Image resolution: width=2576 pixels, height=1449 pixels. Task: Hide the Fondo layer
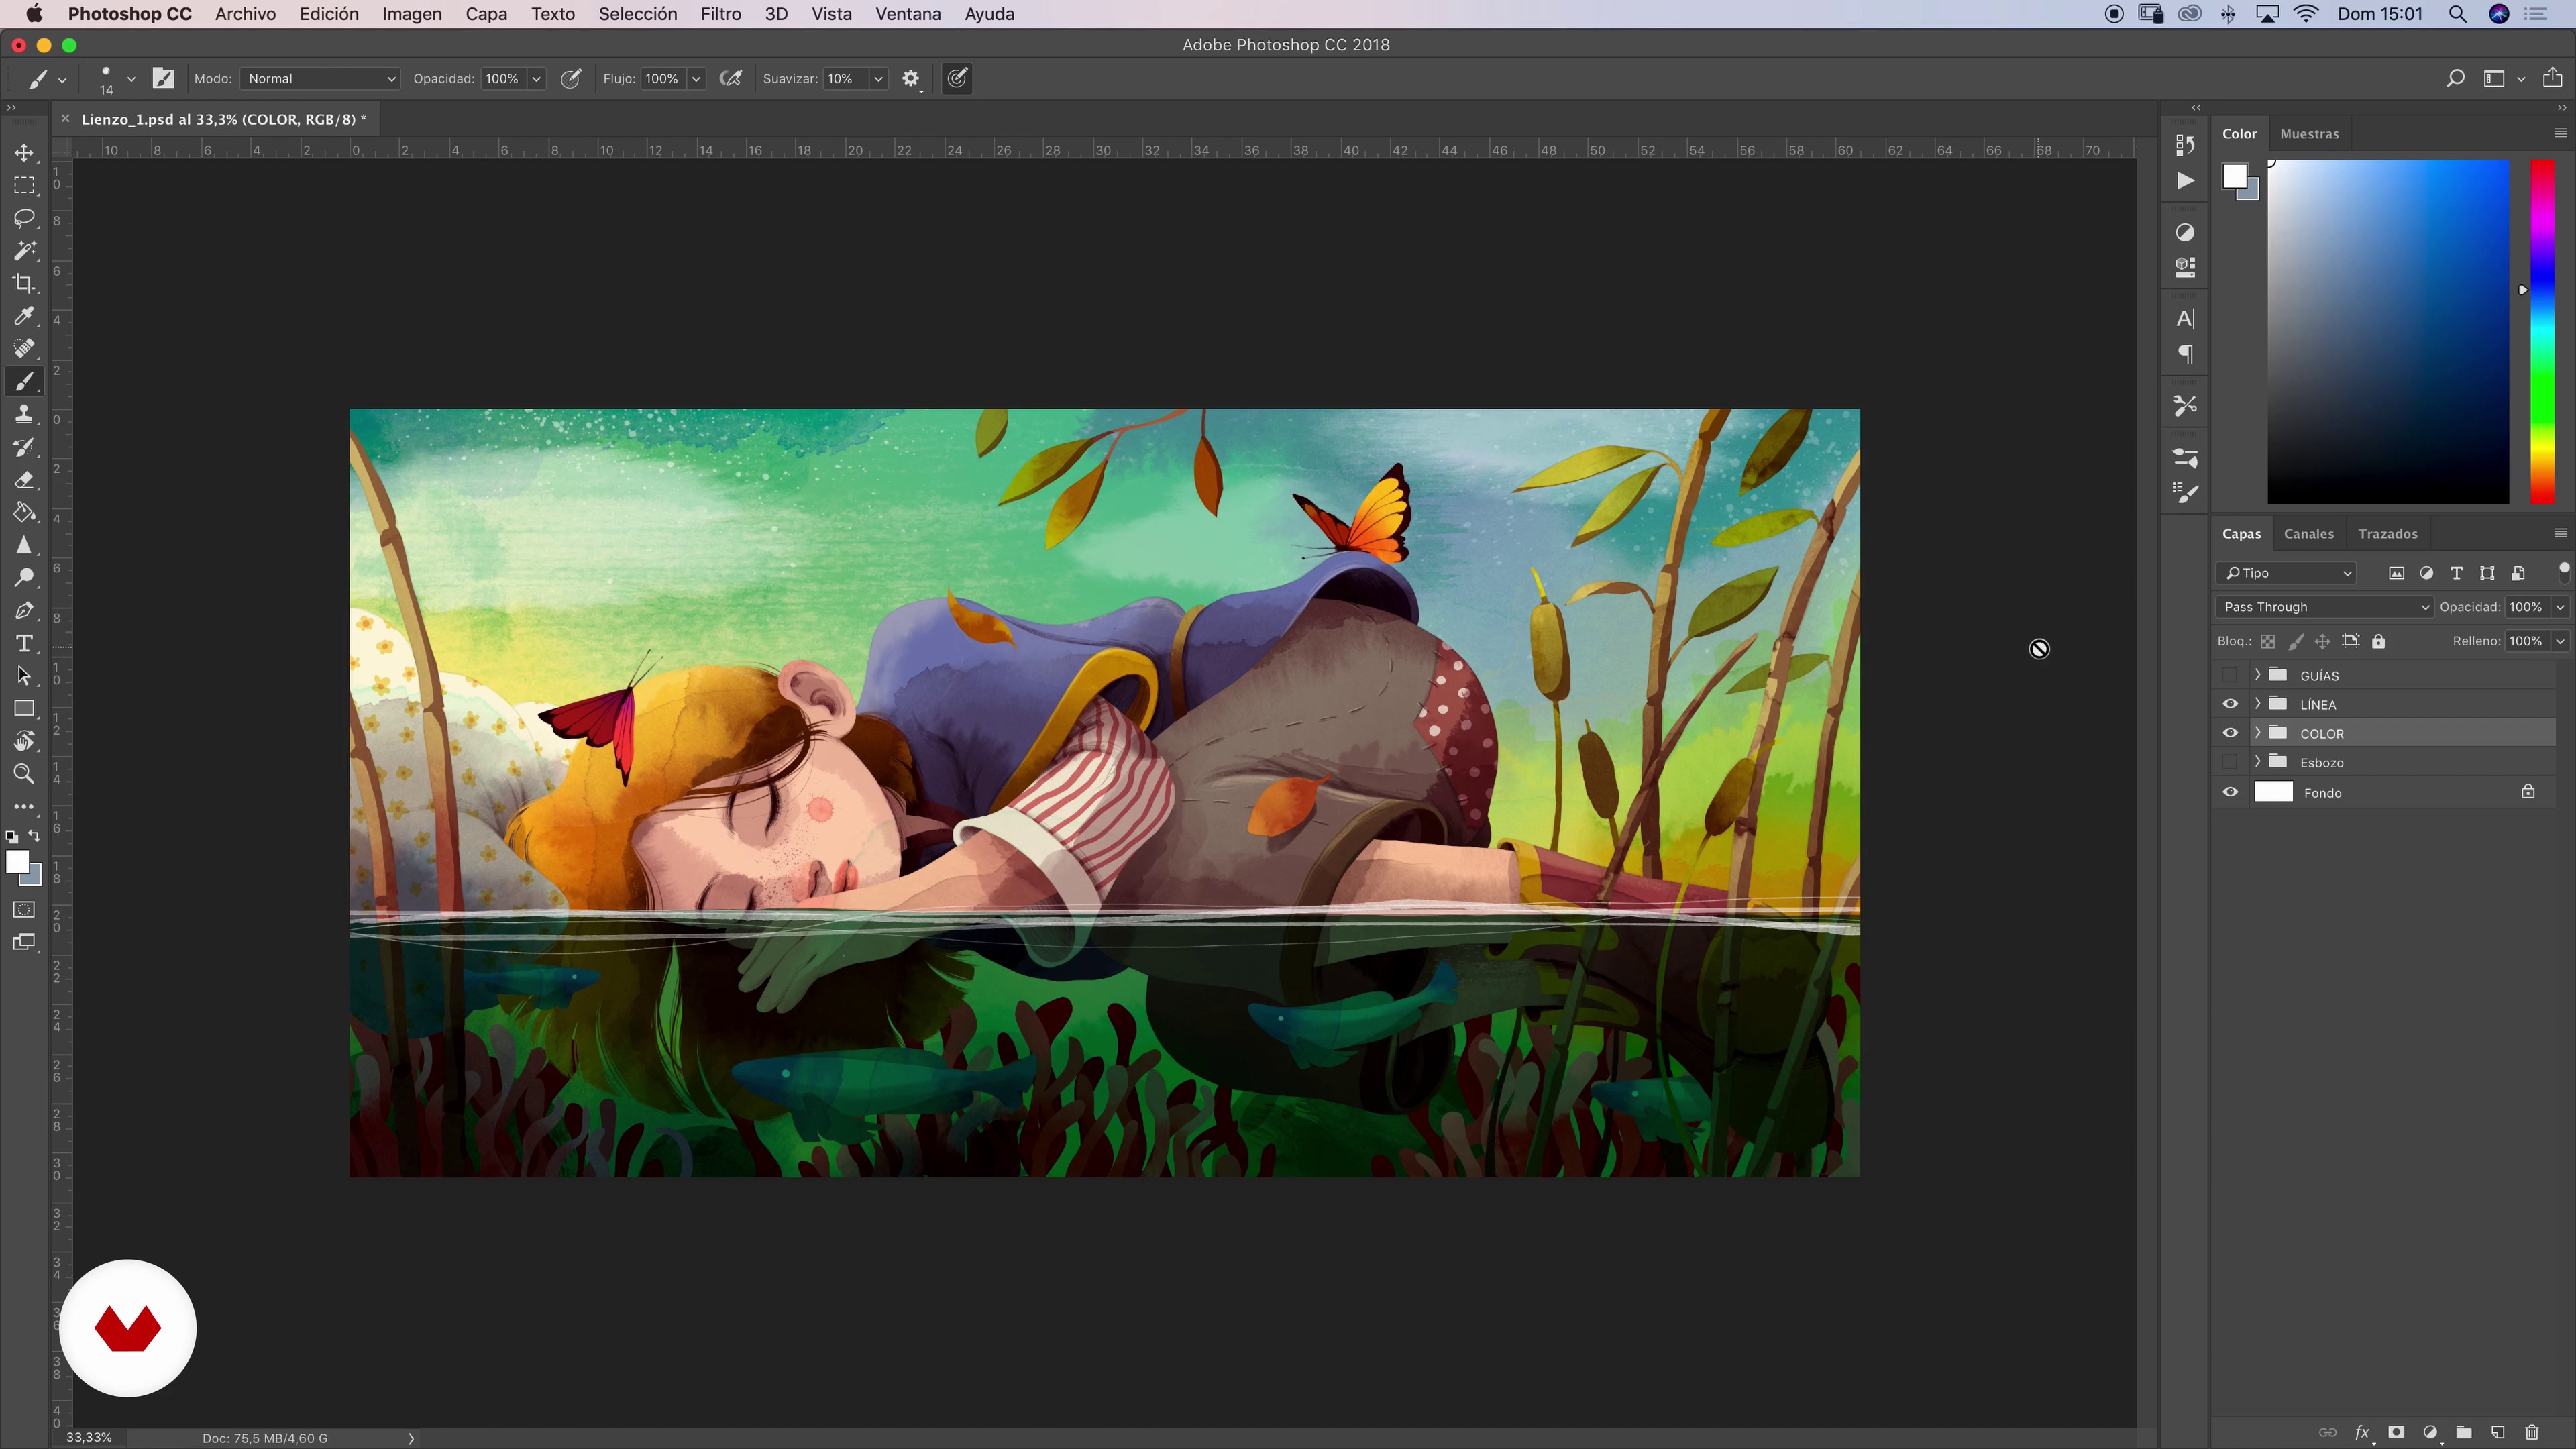click(x=2230, y=792)
